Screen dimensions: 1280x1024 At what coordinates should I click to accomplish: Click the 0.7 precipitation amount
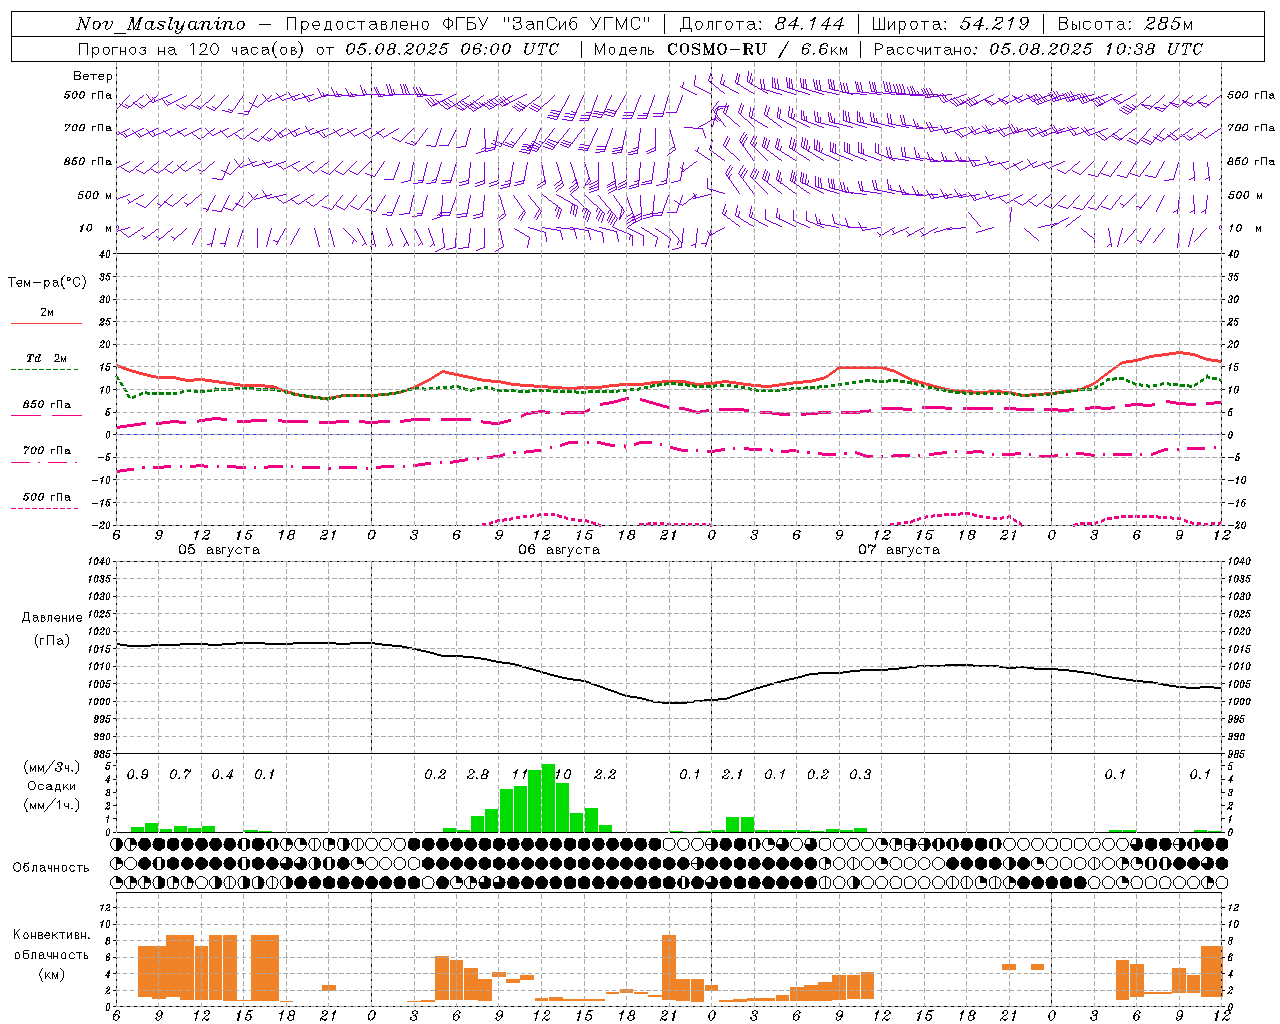click(180, 775)
